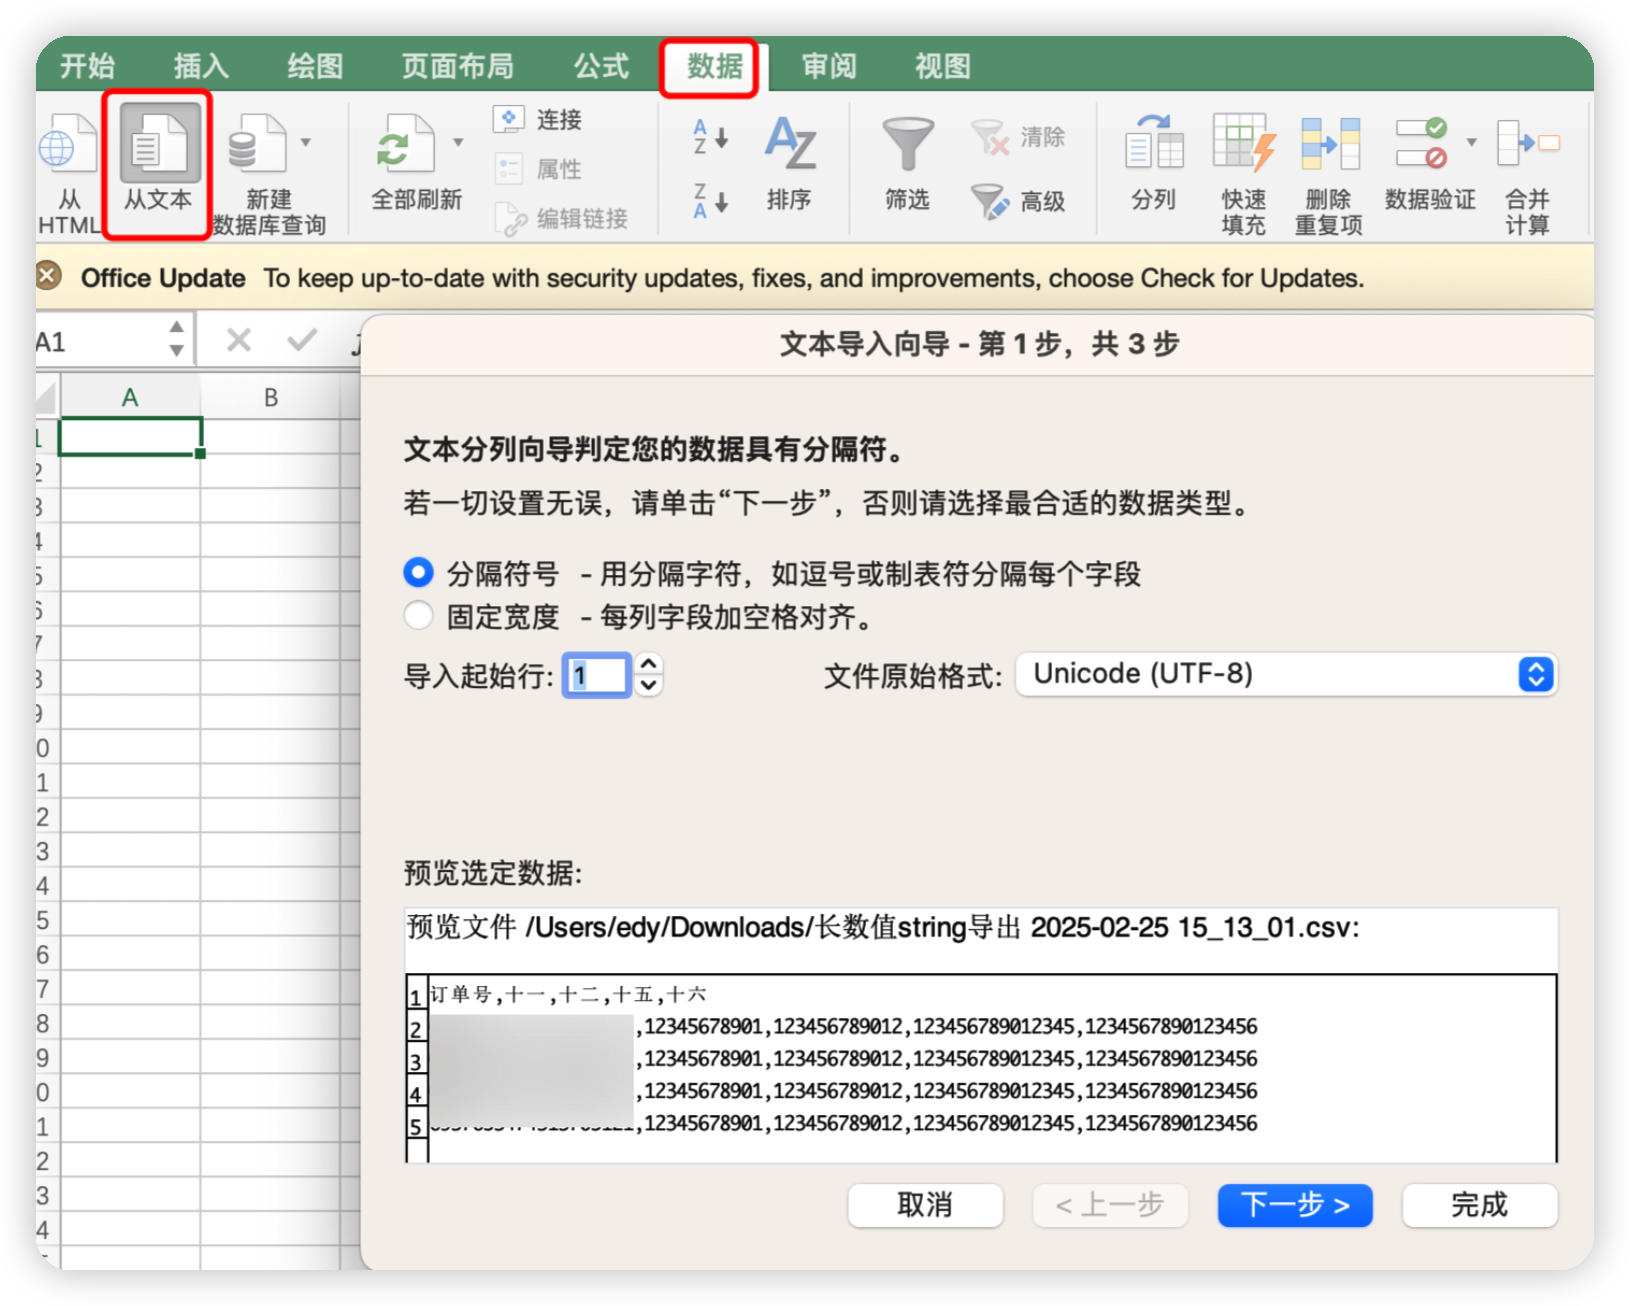Image resolution: width=1630 pixels, height=1306 pixels.
Task: Sort ascending A to Z
Action: (710, 137)
